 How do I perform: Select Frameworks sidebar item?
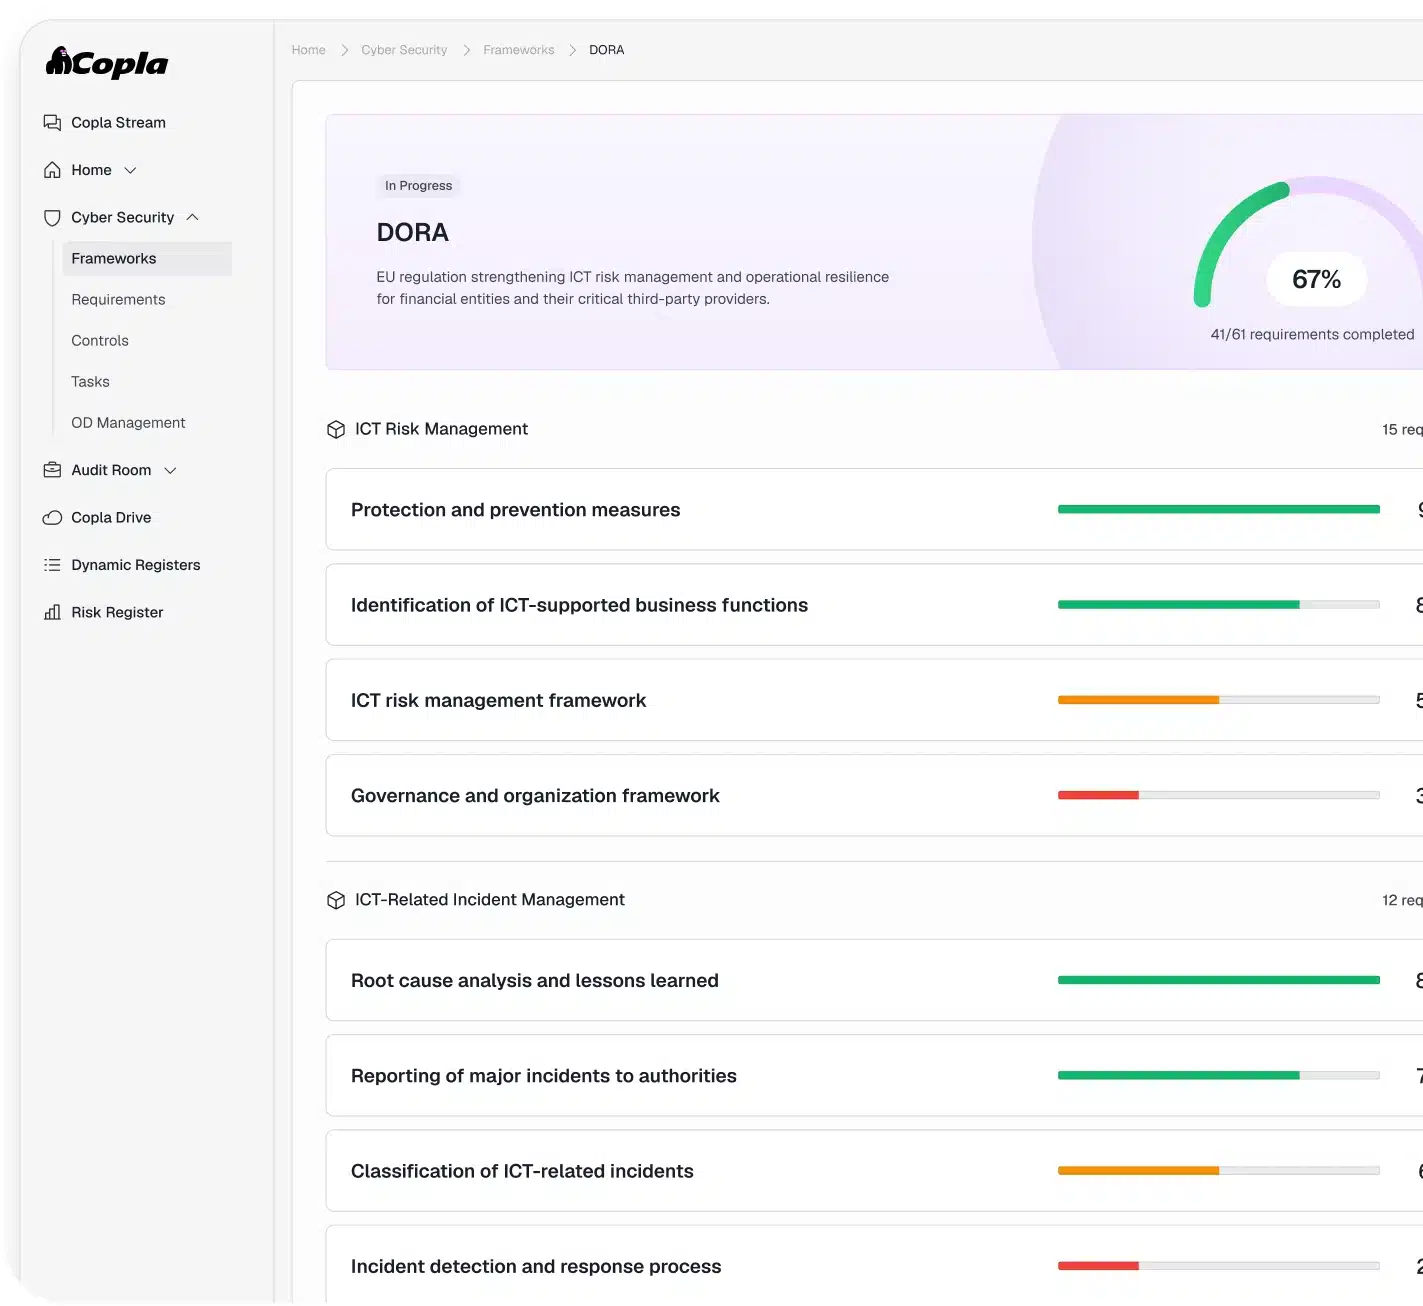coord(147,258)
